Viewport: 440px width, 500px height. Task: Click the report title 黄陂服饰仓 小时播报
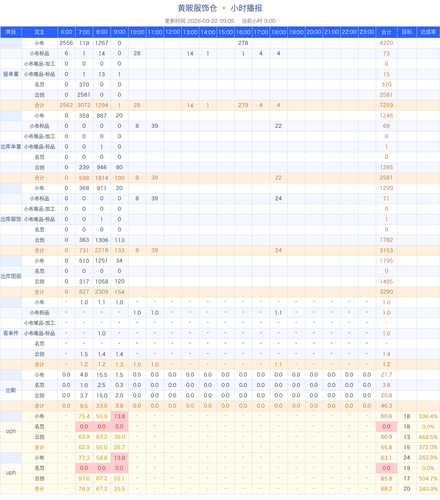(x=220, y=8)
